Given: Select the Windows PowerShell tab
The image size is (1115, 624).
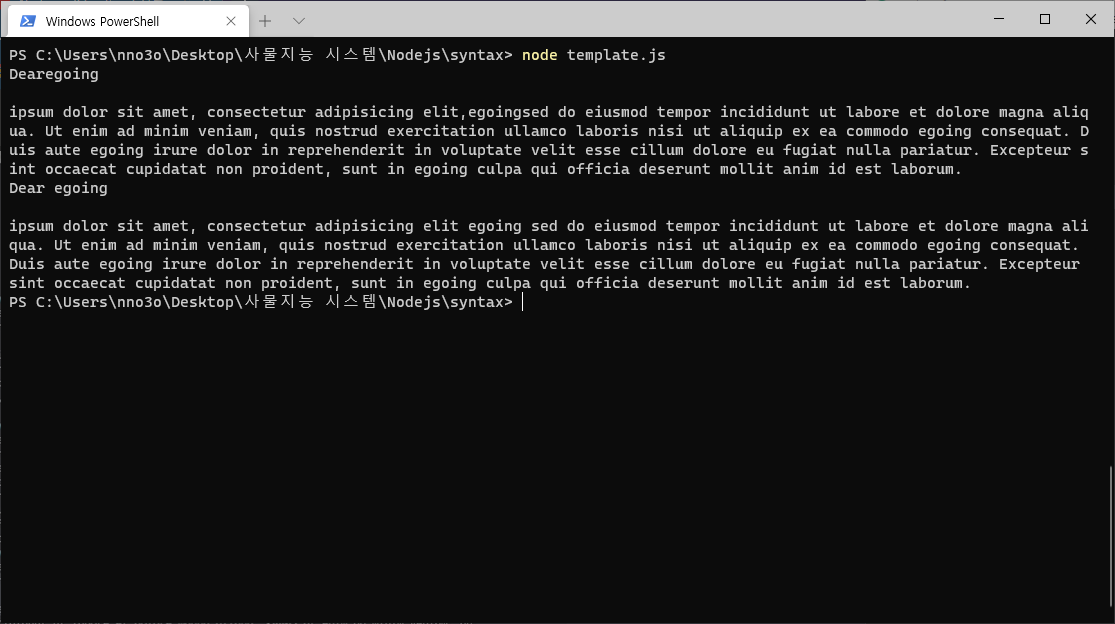Looking at the screenshot, I should (x=128, y=21).
